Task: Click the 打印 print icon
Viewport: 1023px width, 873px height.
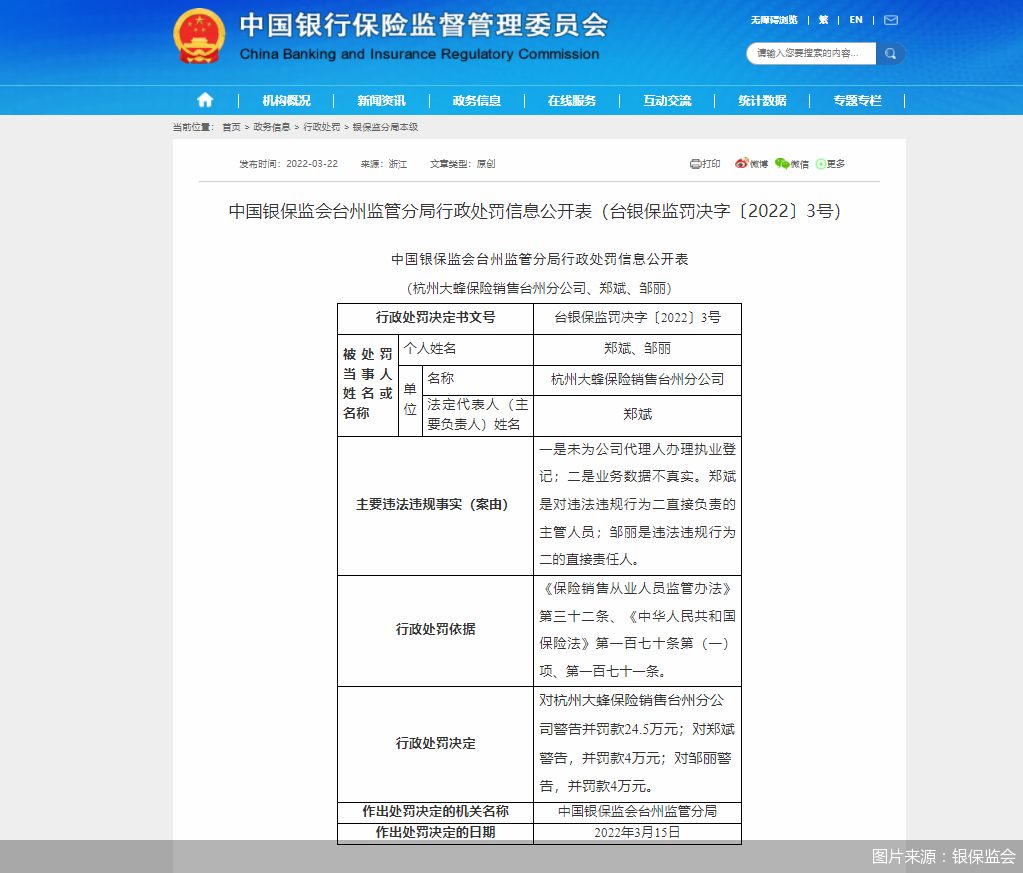Action: pyautogui.click(x=697, y=163)
